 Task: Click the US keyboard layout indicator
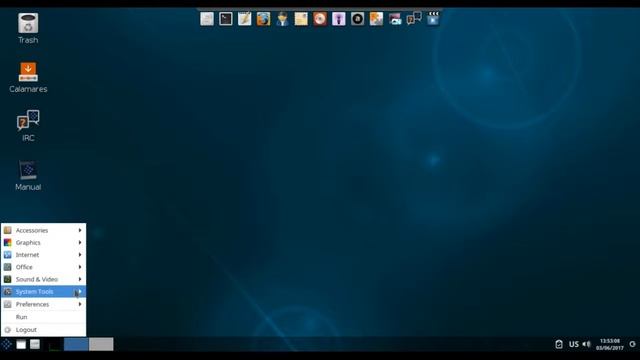[574, 344]
